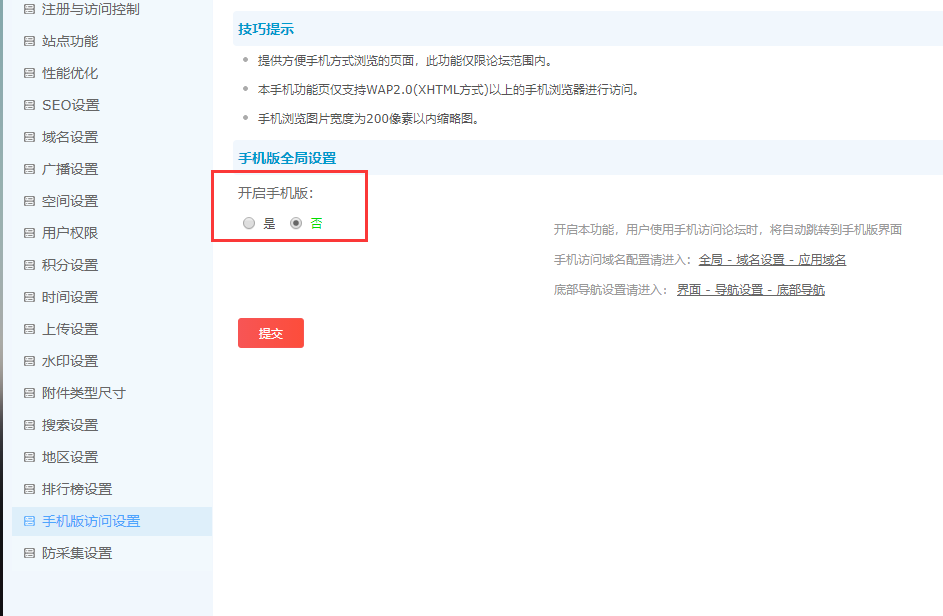Image resolution: width=943 pixels, height=616 pixels.
Task: Click the icon beside 搜索设置
Action: click(29, 425)
